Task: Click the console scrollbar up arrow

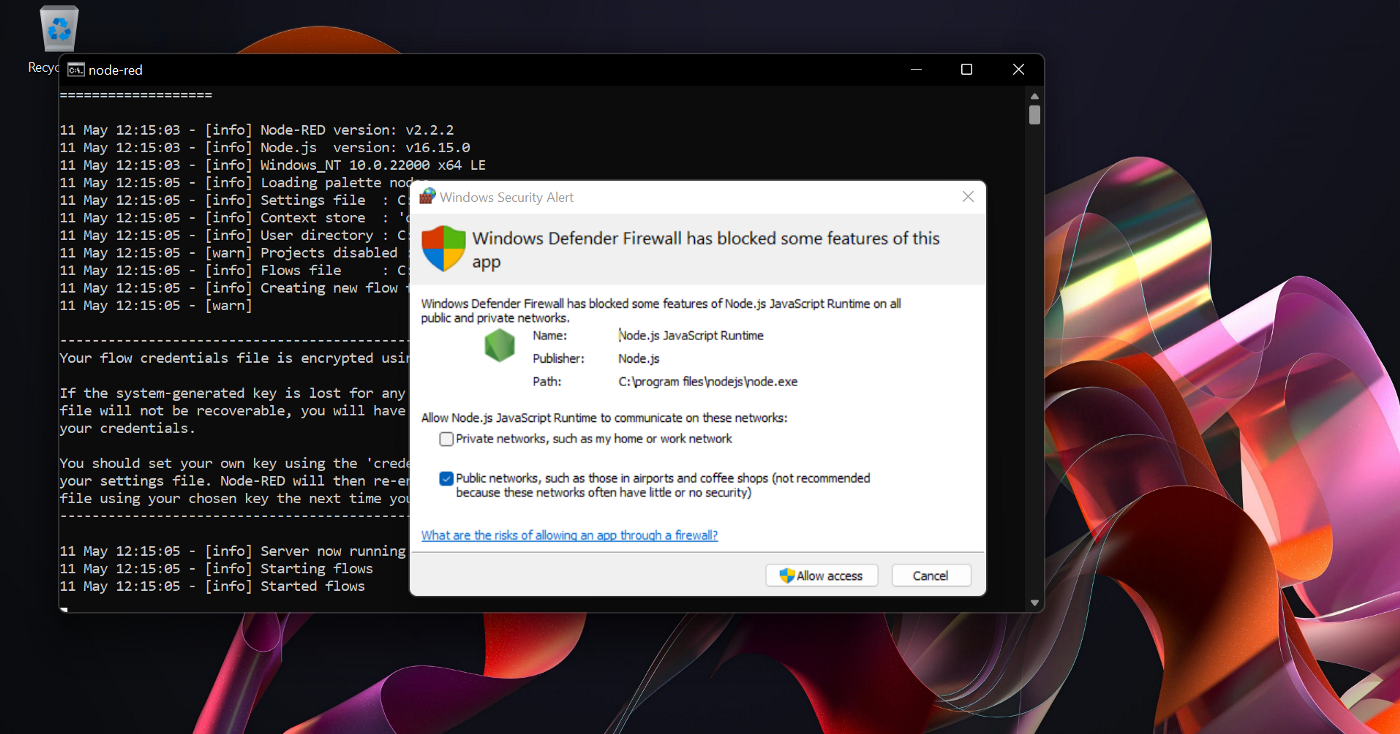Action: tap(1035, 96)
